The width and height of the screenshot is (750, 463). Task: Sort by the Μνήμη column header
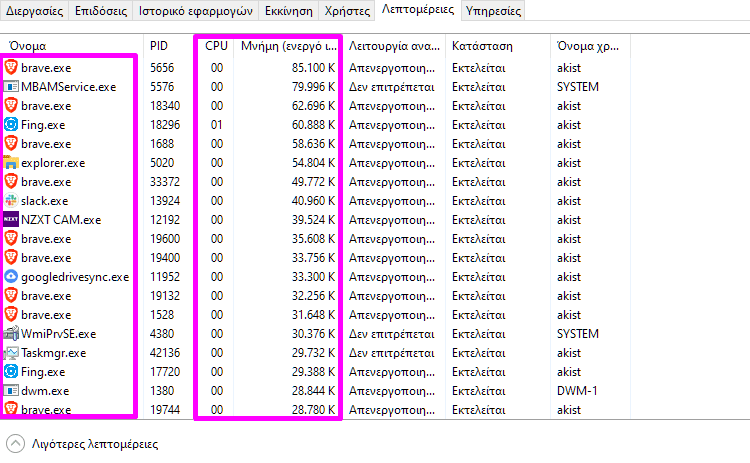288,46
